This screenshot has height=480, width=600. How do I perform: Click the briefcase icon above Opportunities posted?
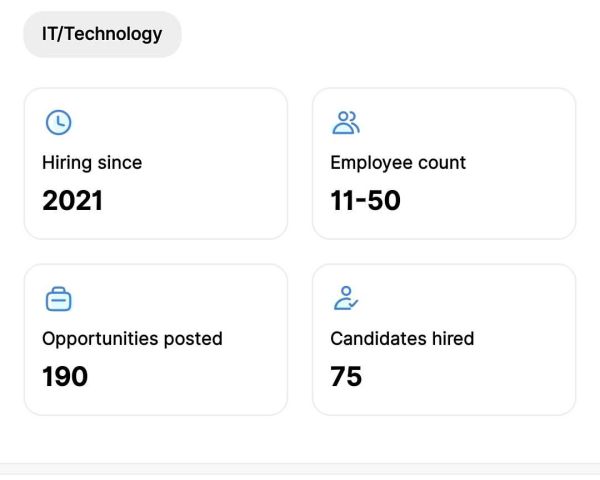coord(59,299)
